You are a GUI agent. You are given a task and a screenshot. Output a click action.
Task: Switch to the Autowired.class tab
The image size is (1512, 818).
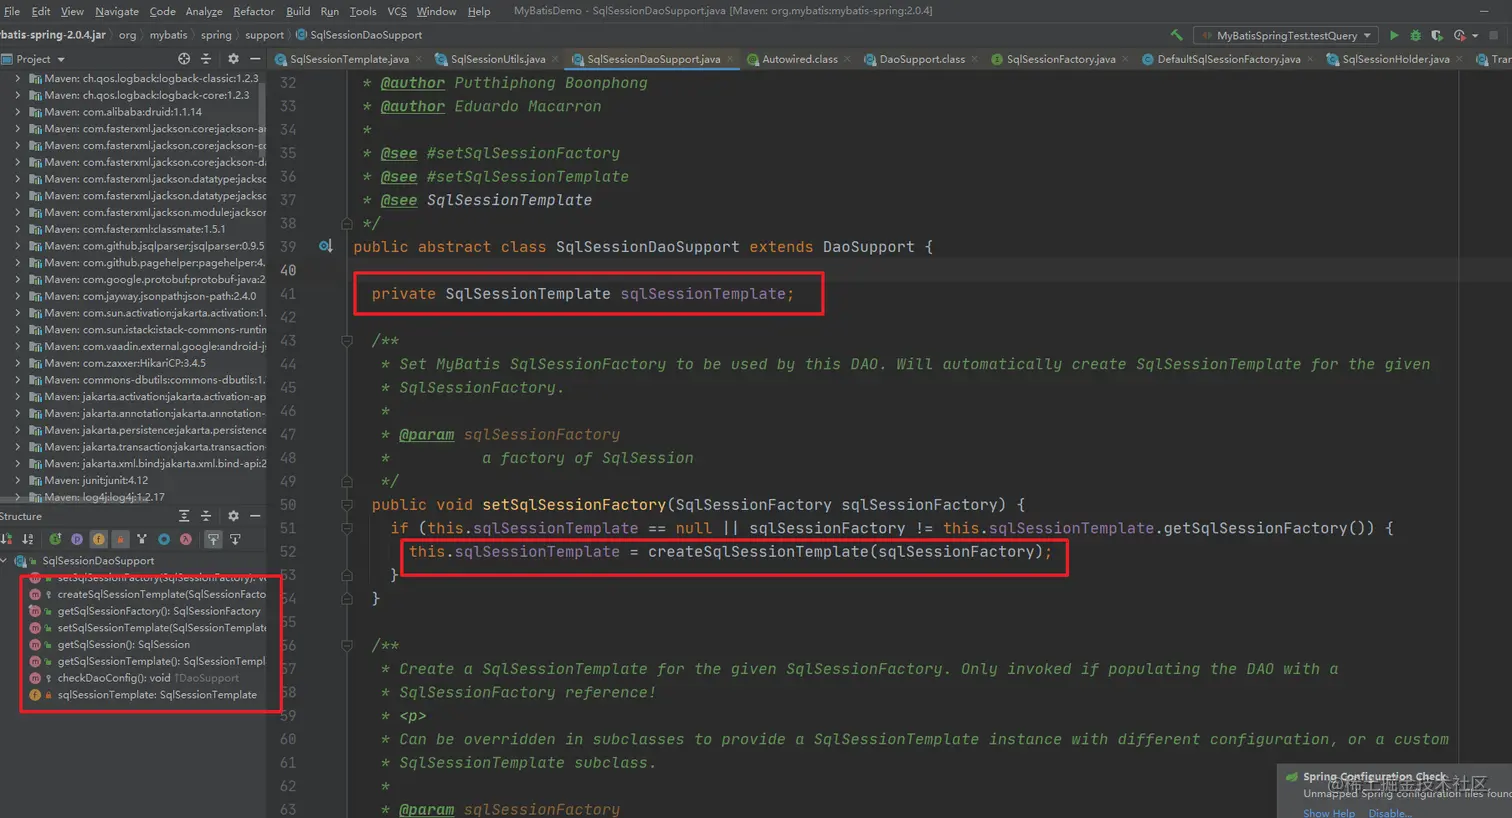click(x=799, y=59)
